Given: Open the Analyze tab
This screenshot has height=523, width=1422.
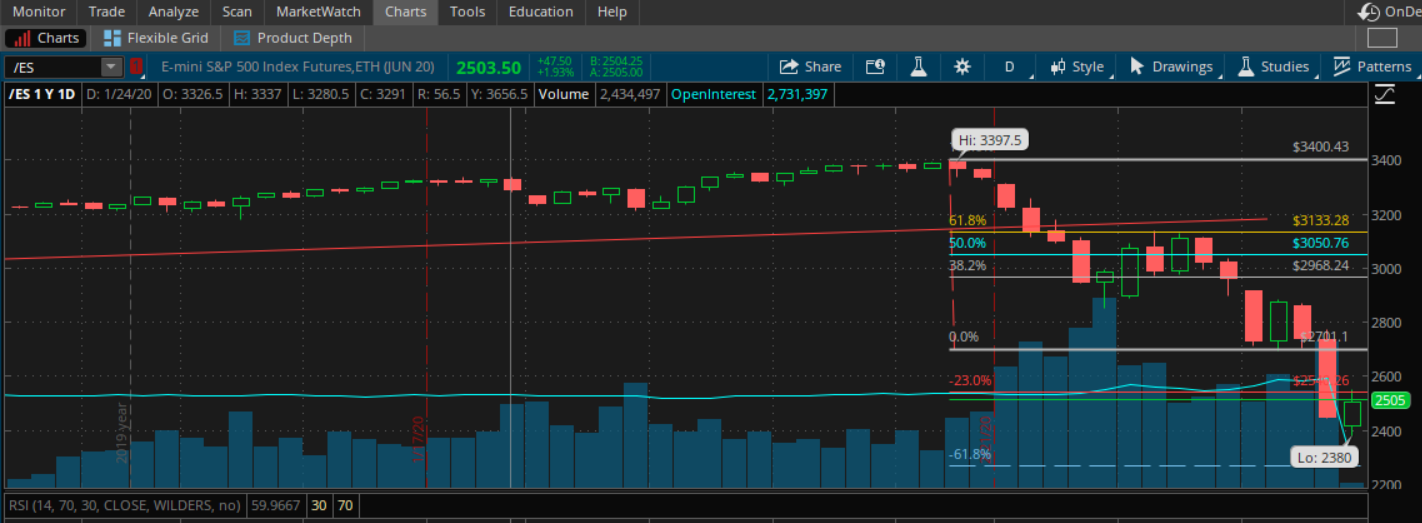Looking at the screenshot, I should 173,12.
